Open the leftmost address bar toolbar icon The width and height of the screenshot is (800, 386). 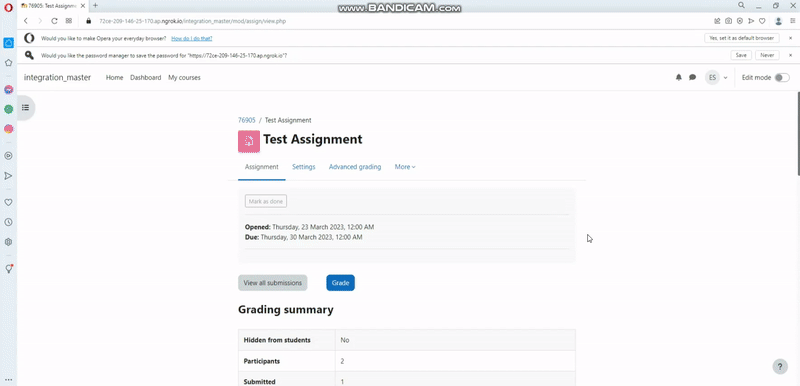click(x=717, y=21)
